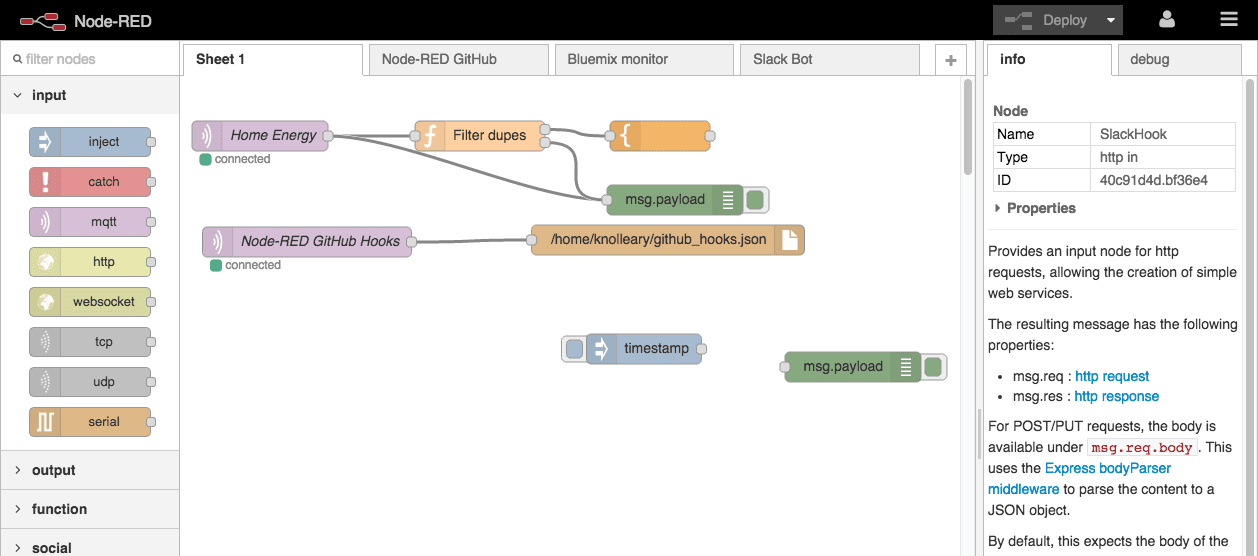Click the timestamp node output port
1258x556 pixels.
click(x=702, y=349)
